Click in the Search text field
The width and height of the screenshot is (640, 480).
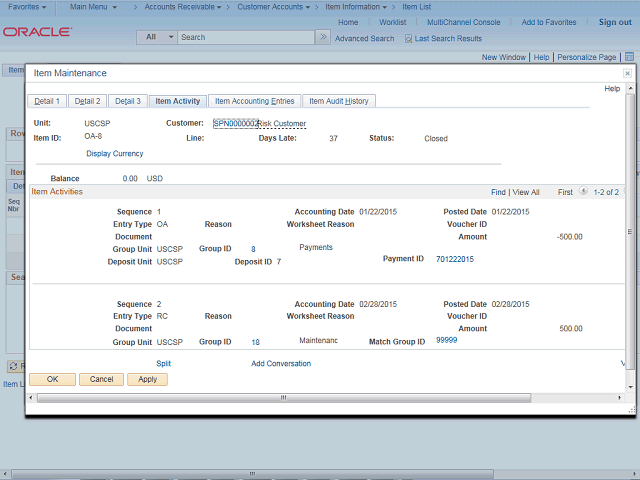[x=245, y=37]
